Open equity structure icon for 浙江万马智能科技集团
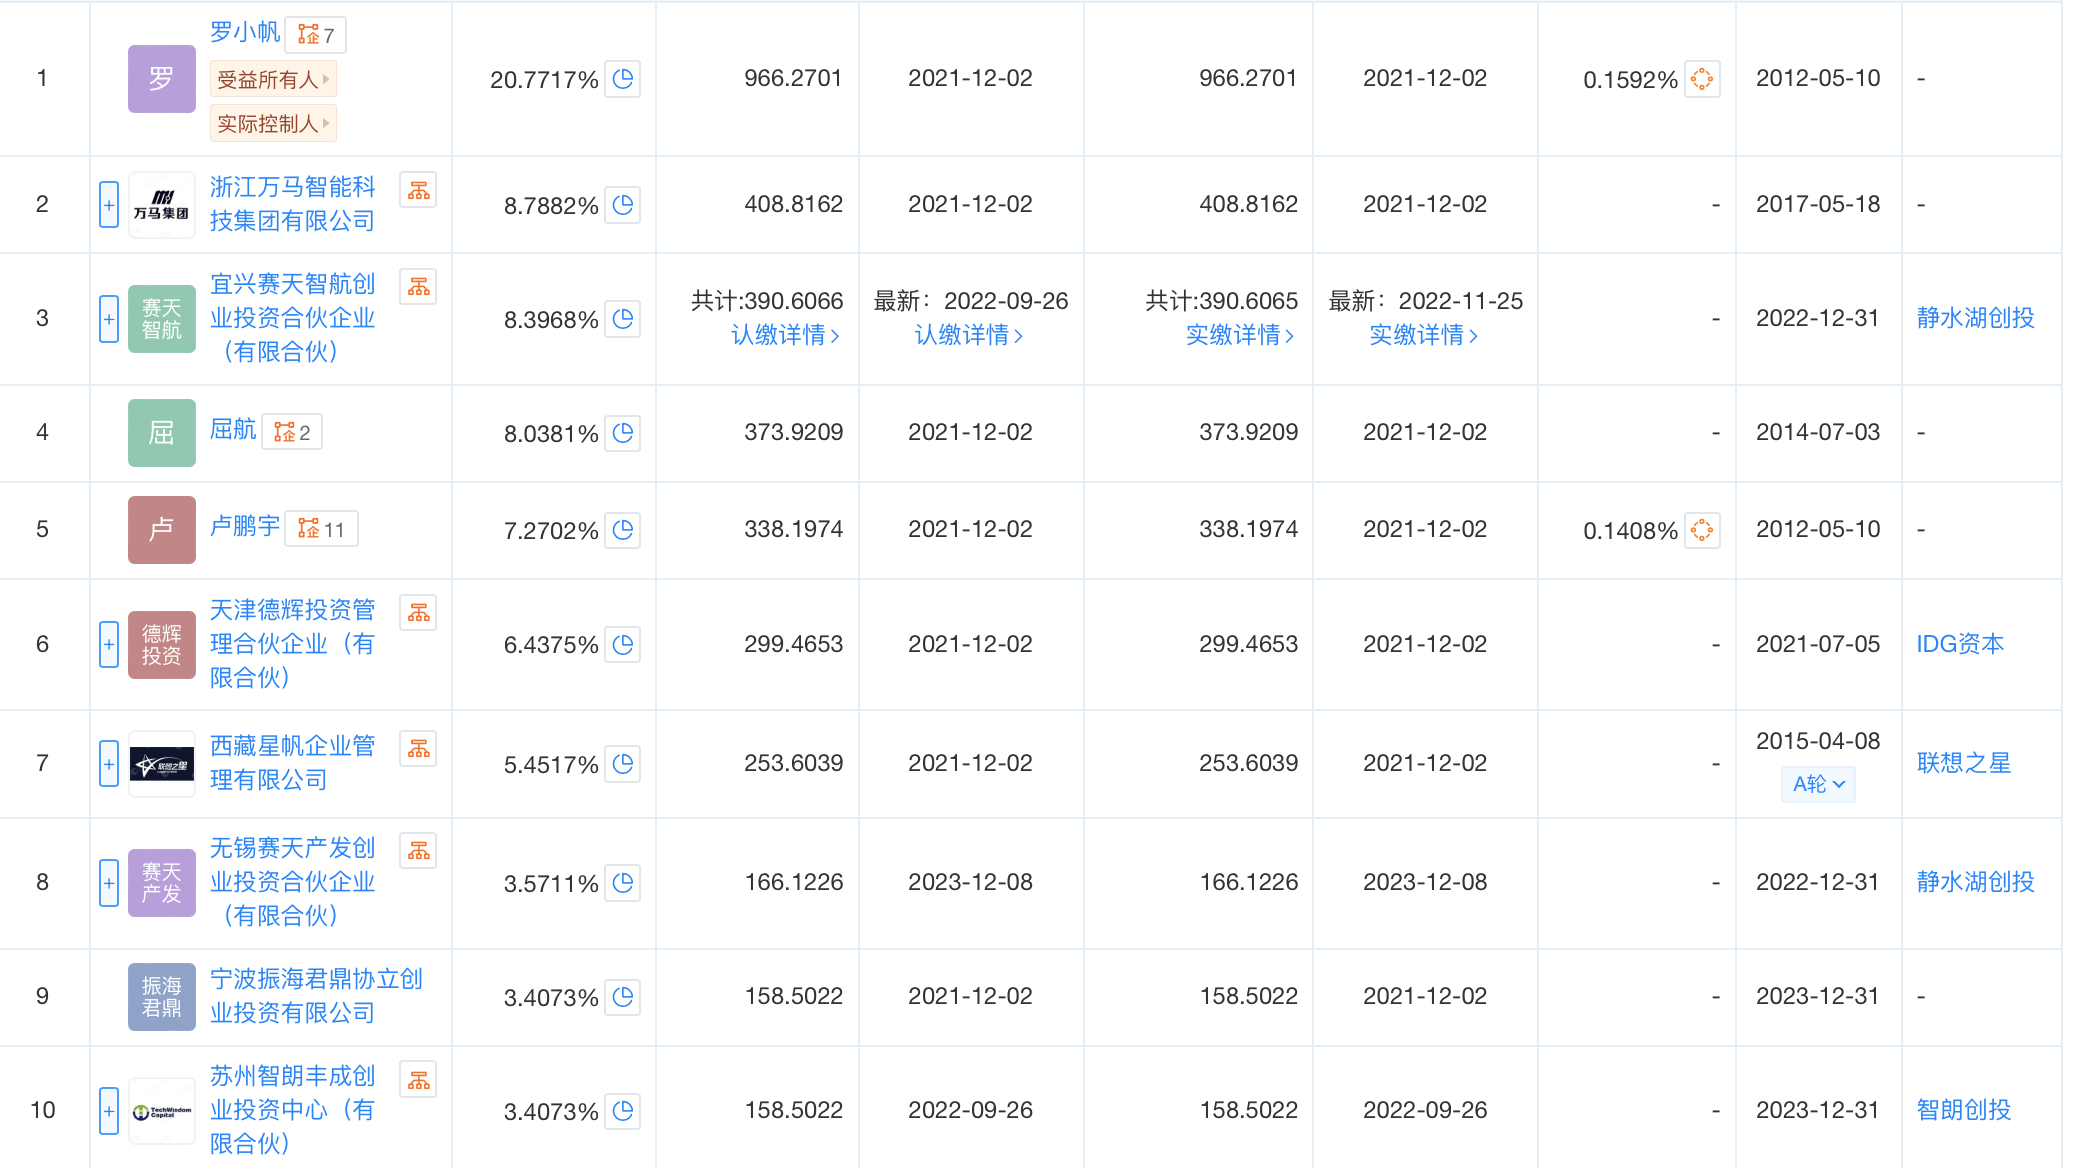This screenshot has width=2076, height=1168. pyautogui.click(x=418, y=190)
